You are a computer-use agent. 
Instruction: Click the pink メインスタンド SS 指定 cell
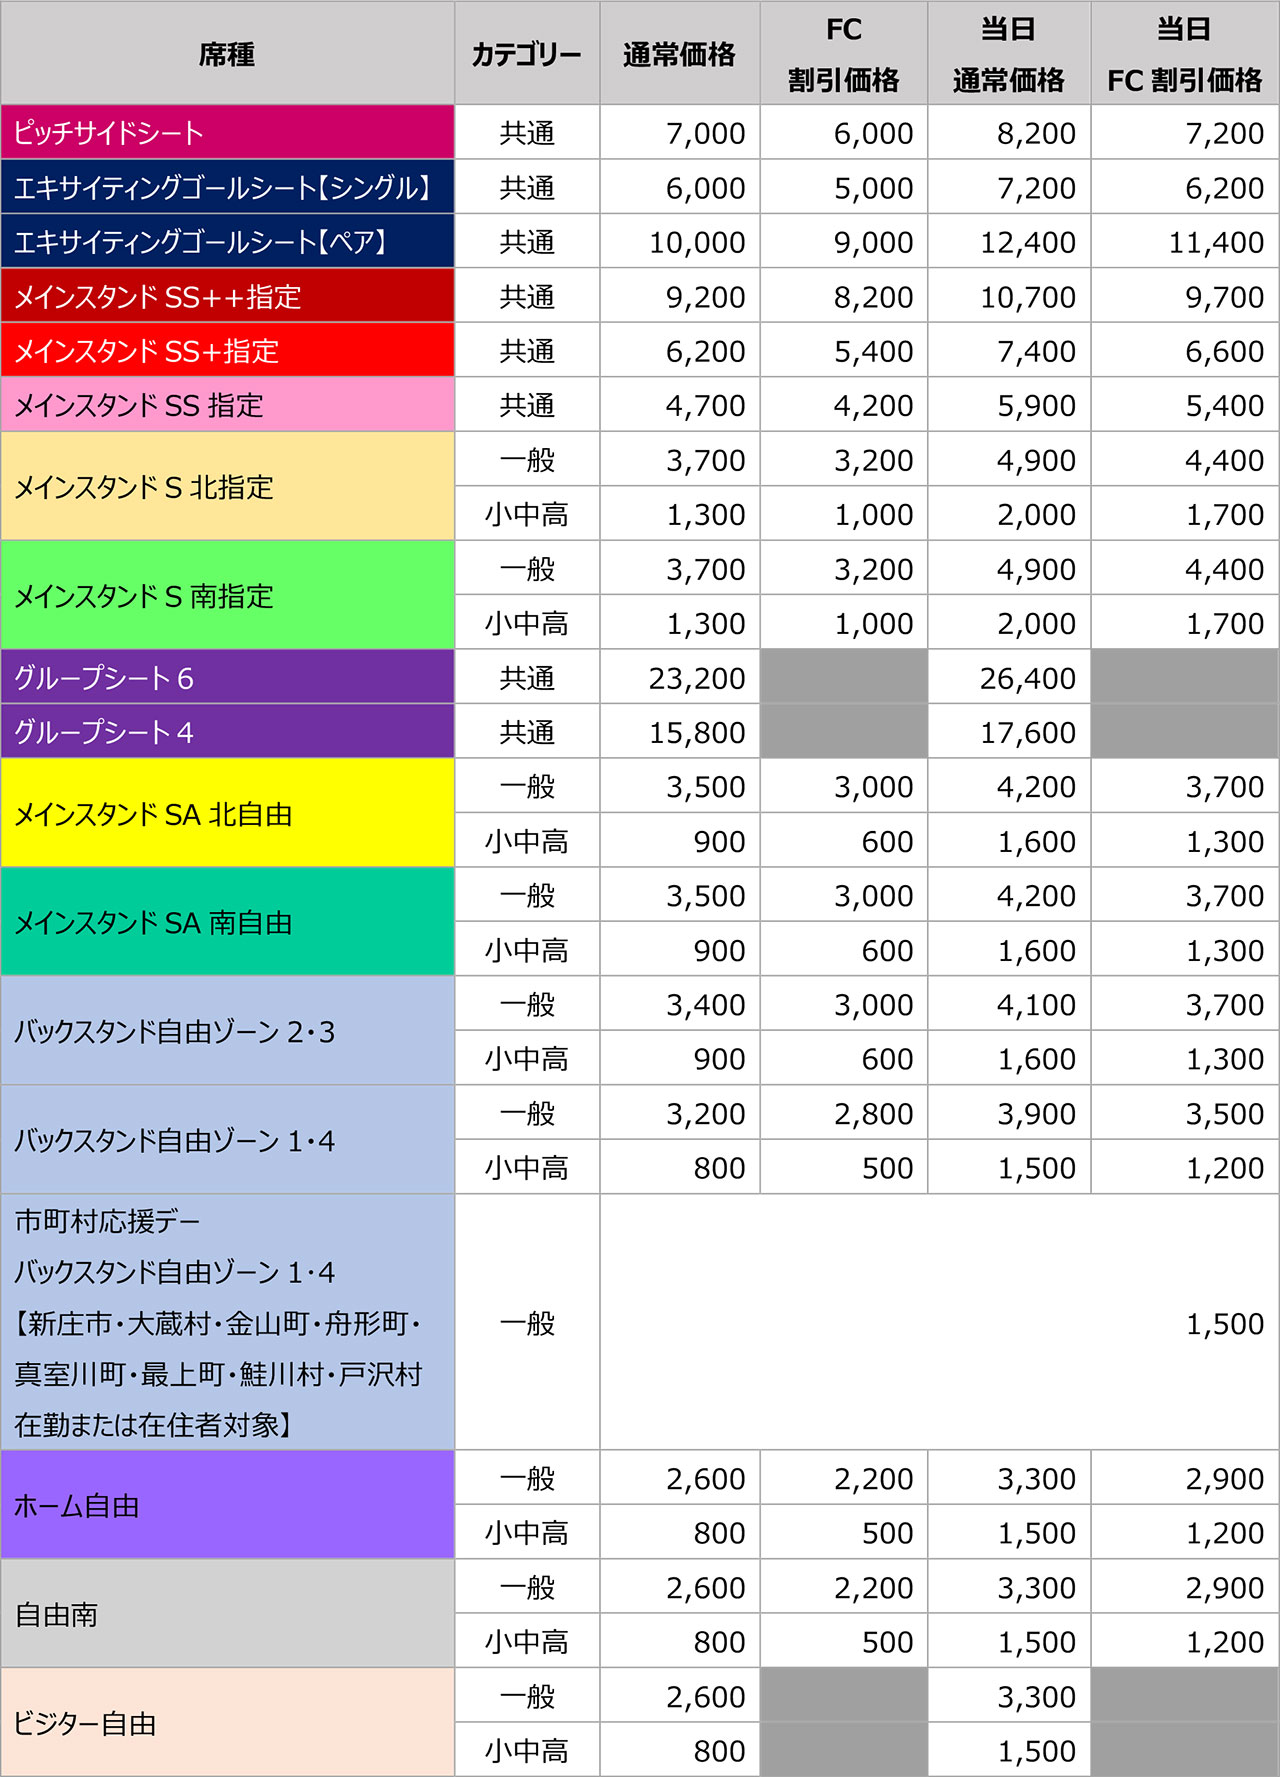(227, 405)
